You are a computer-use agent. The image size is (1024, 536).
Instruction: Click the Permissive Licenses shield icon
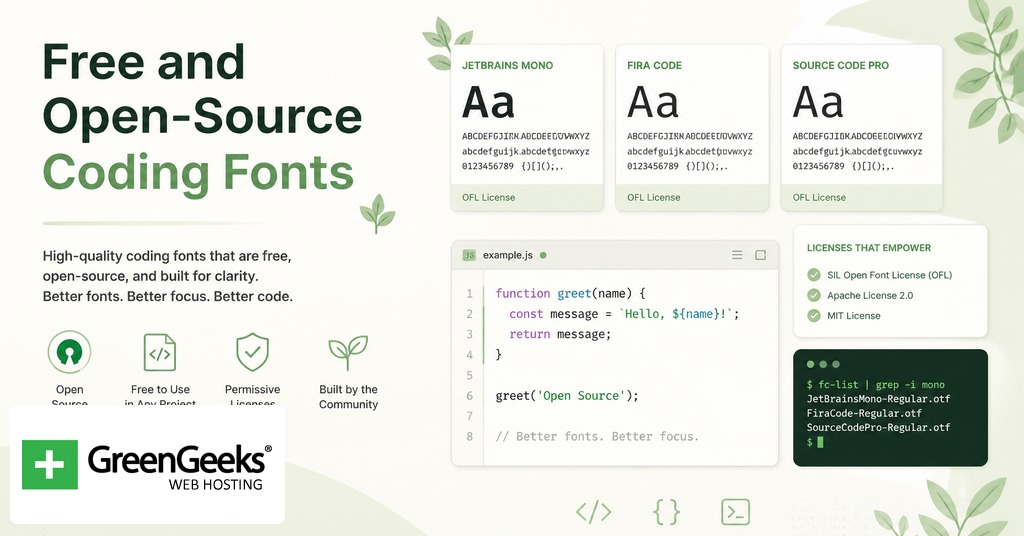[x=252, y=352]
